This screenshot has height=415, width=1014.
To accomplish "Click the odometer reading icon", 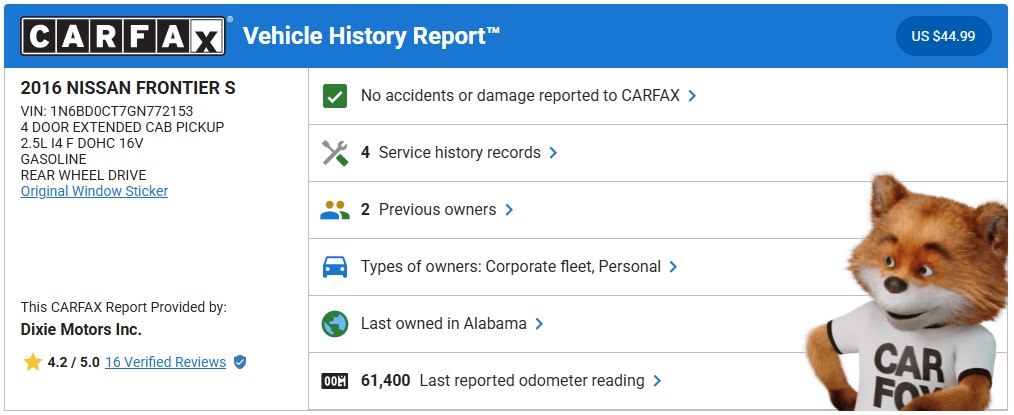I will click(335, 381).
